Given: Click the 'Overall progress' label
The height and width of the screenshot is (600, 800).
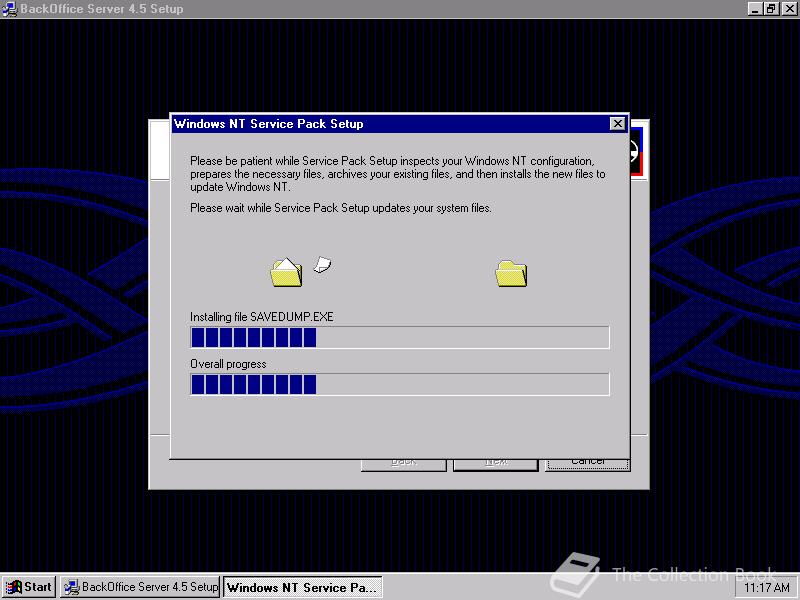Looking at the screenshot, I should pos(228,364).
